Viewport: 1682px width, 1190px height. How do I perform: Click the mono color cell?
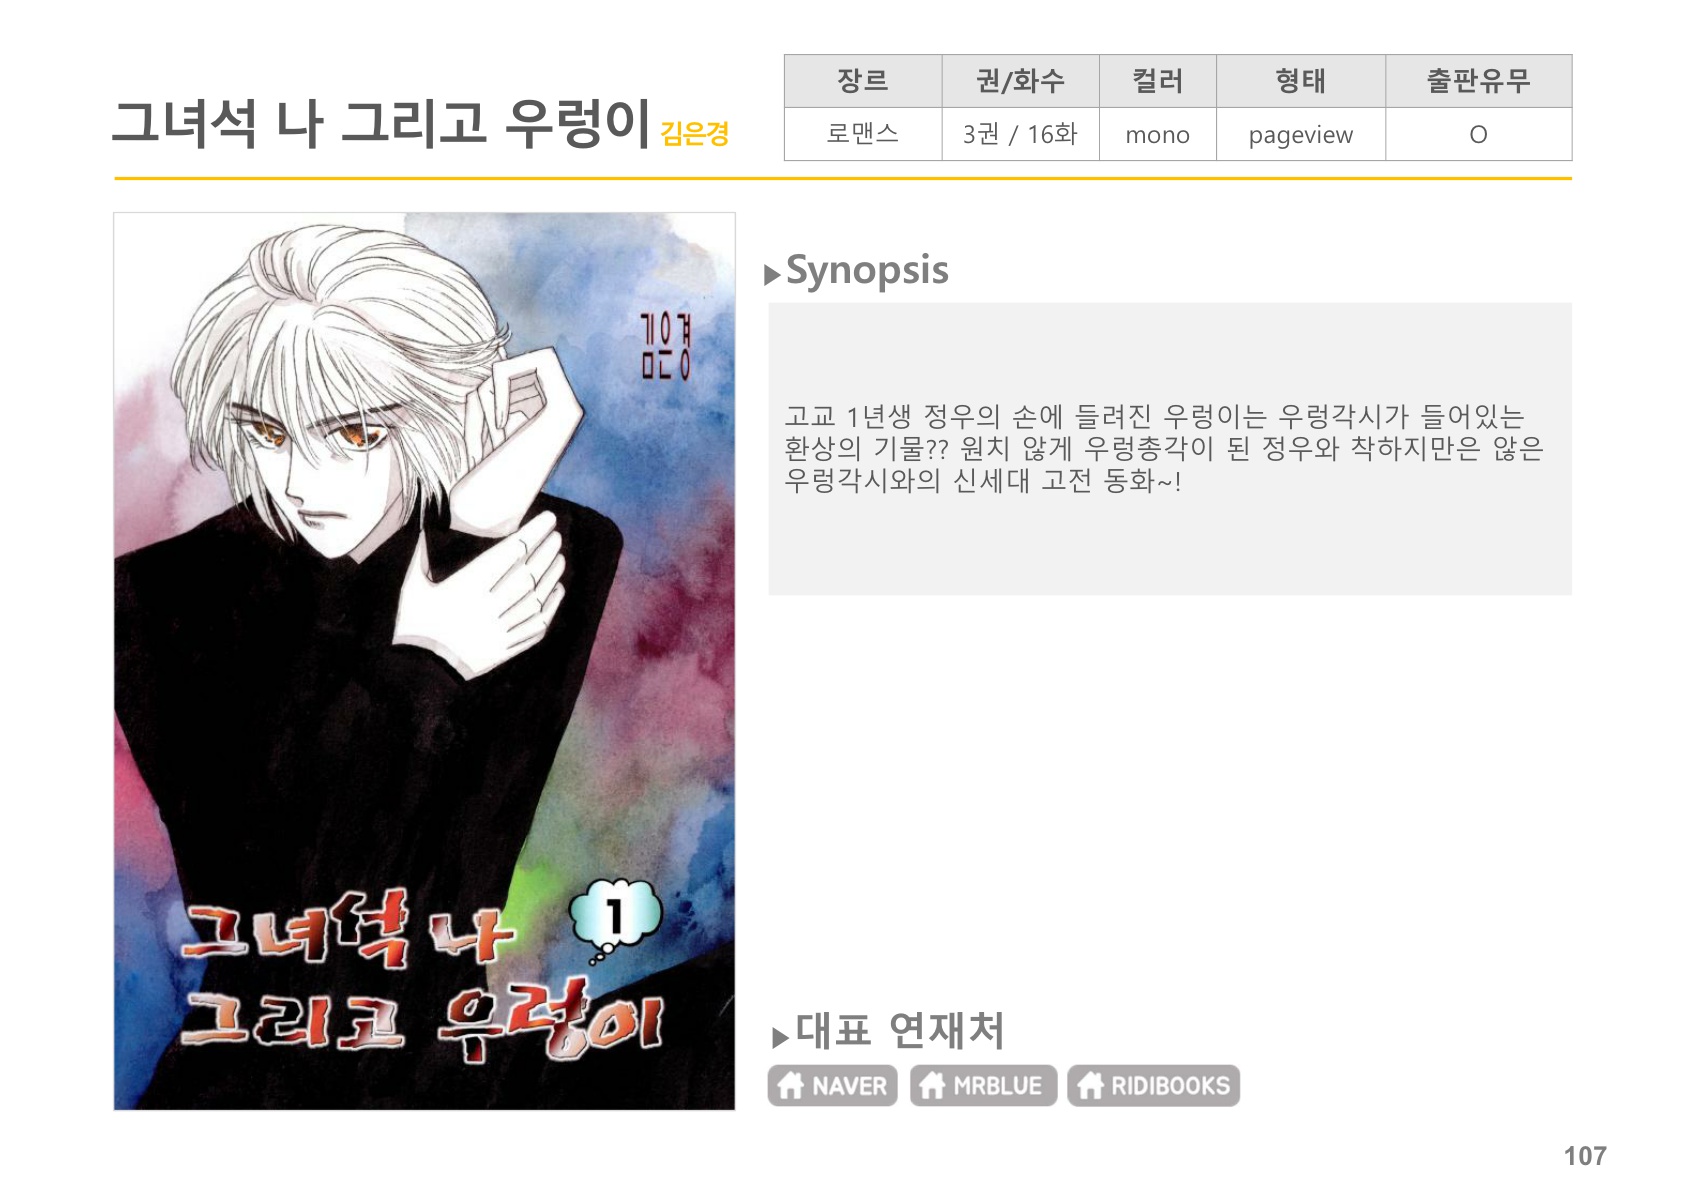pyautogui.click(x=1157, y=134)
